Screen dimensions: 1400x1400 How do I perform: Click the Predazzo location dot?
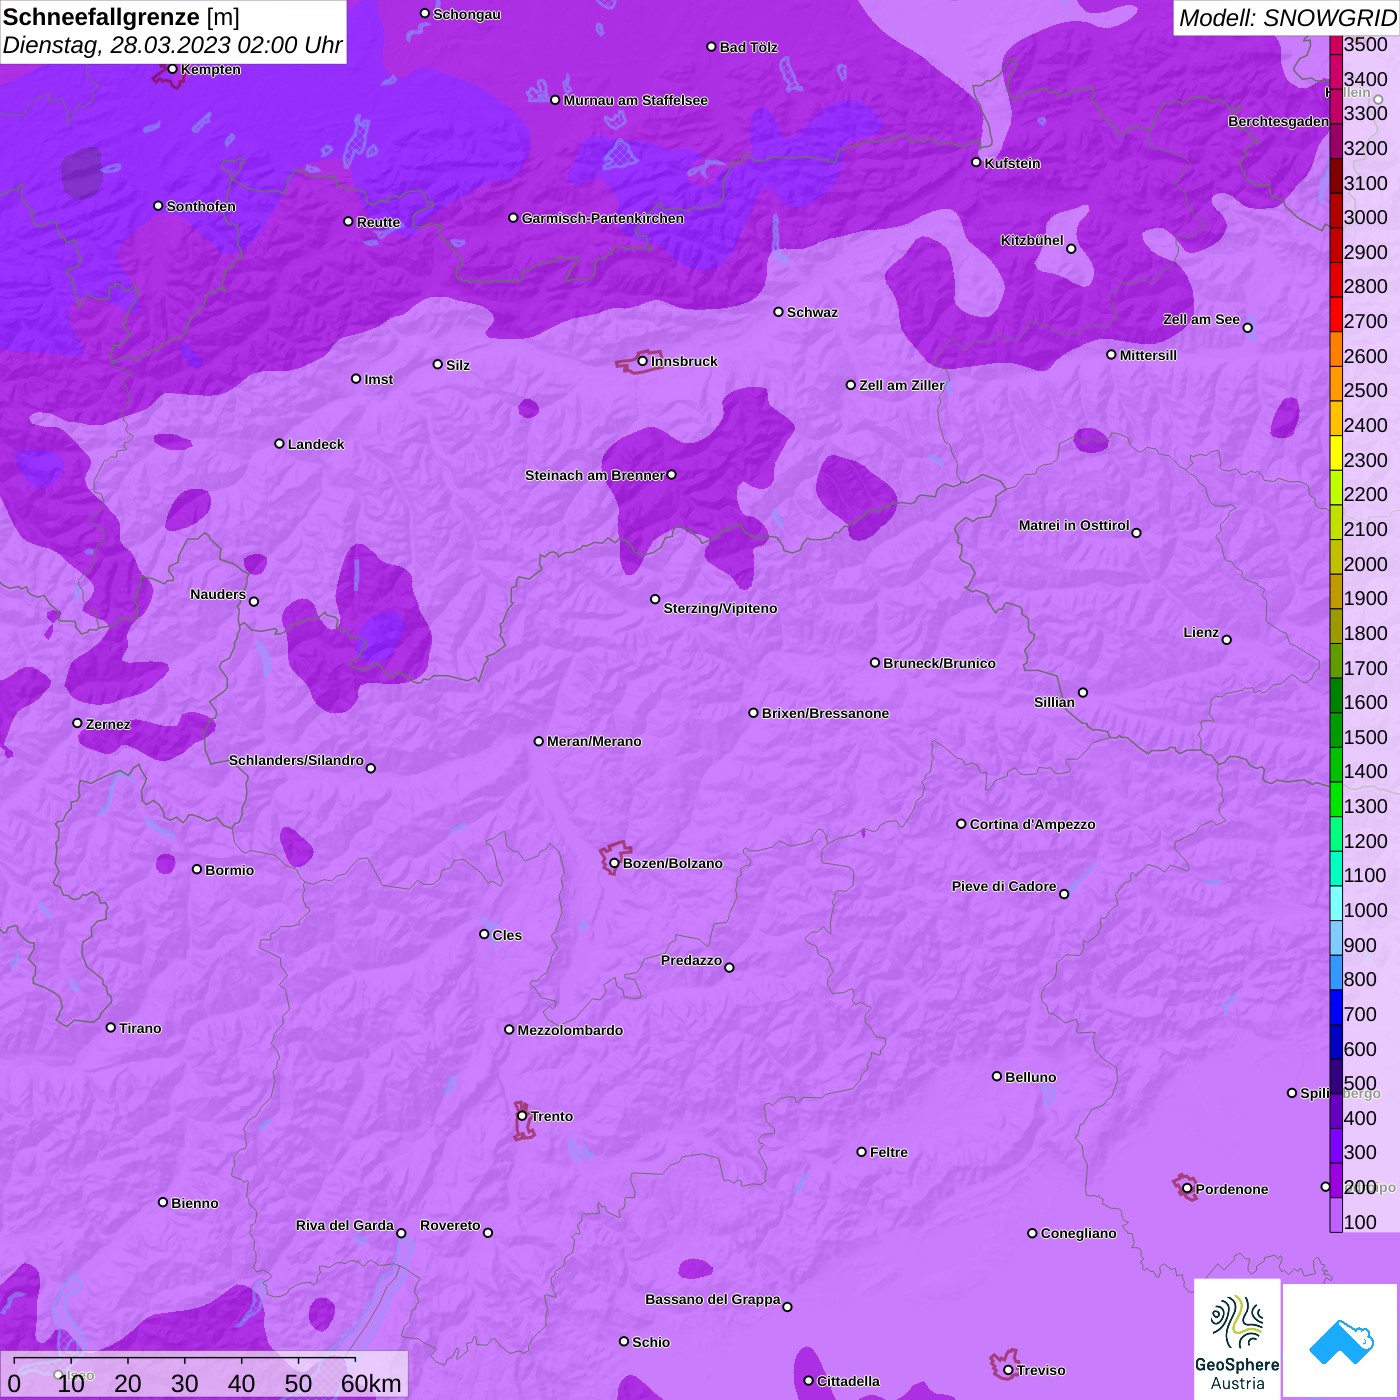729,967
